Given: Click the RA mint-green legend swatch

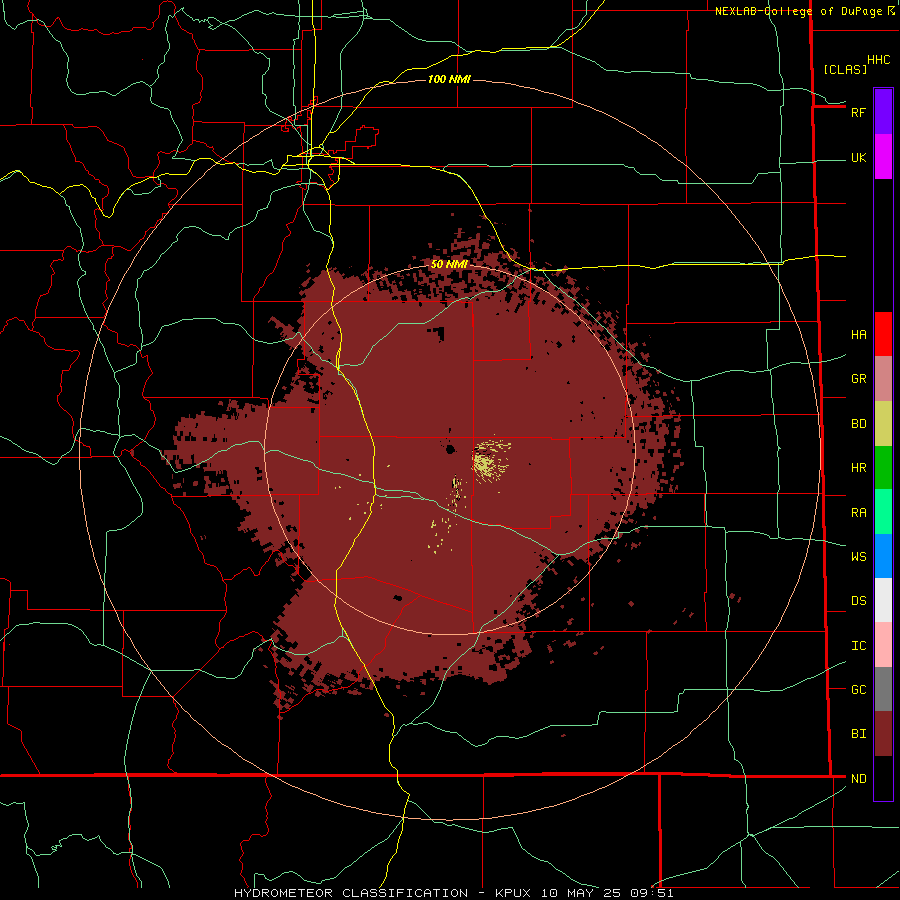Looking at the screenshot, I should (x=883, y=512).
